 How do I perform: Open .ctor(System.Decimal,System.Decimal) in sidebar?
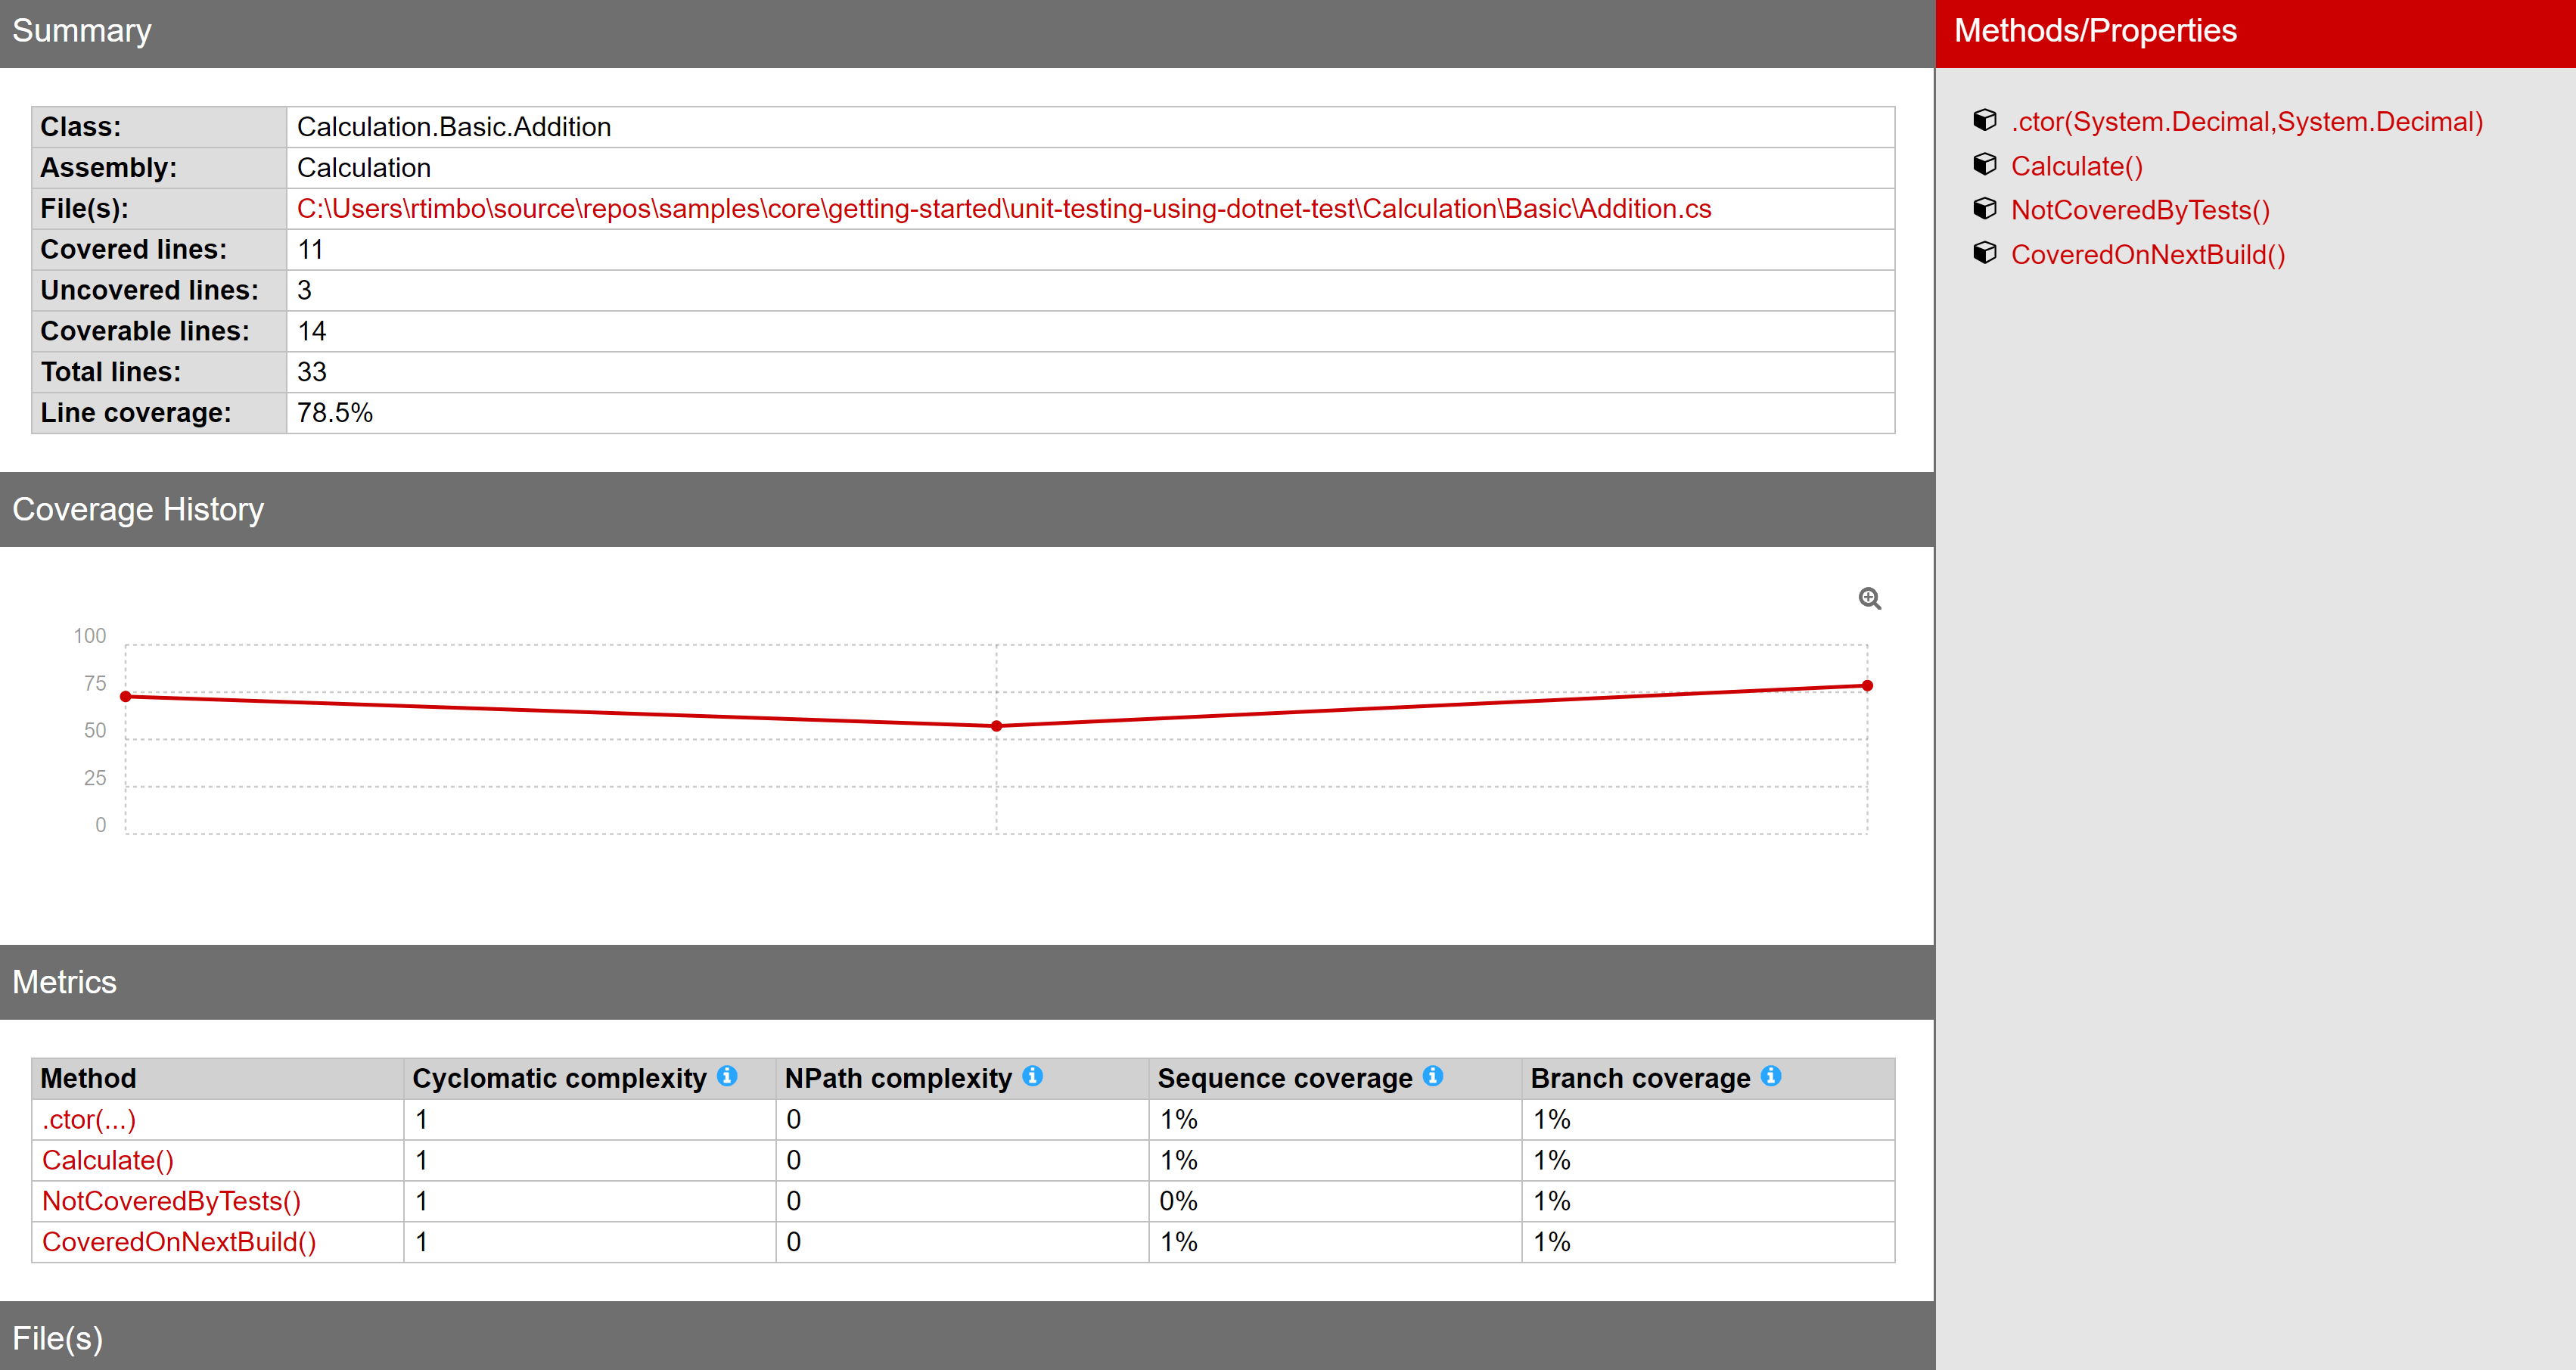pyautogui.click(x=2246, y=122)
